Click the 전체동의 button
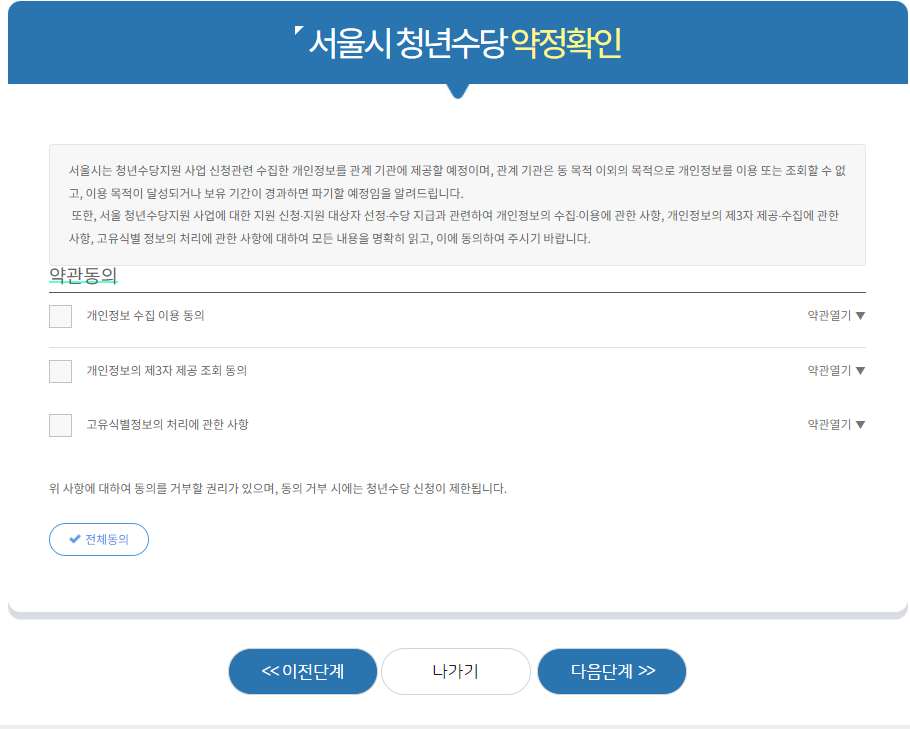 (x=99, y=539)
